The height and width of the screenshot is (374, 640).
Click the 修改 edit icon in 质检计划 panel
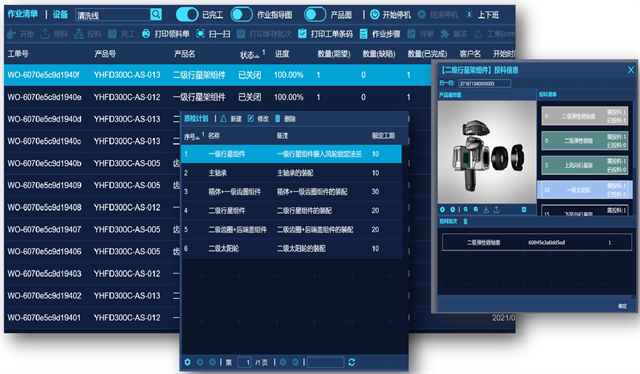(x=251, y=118)
